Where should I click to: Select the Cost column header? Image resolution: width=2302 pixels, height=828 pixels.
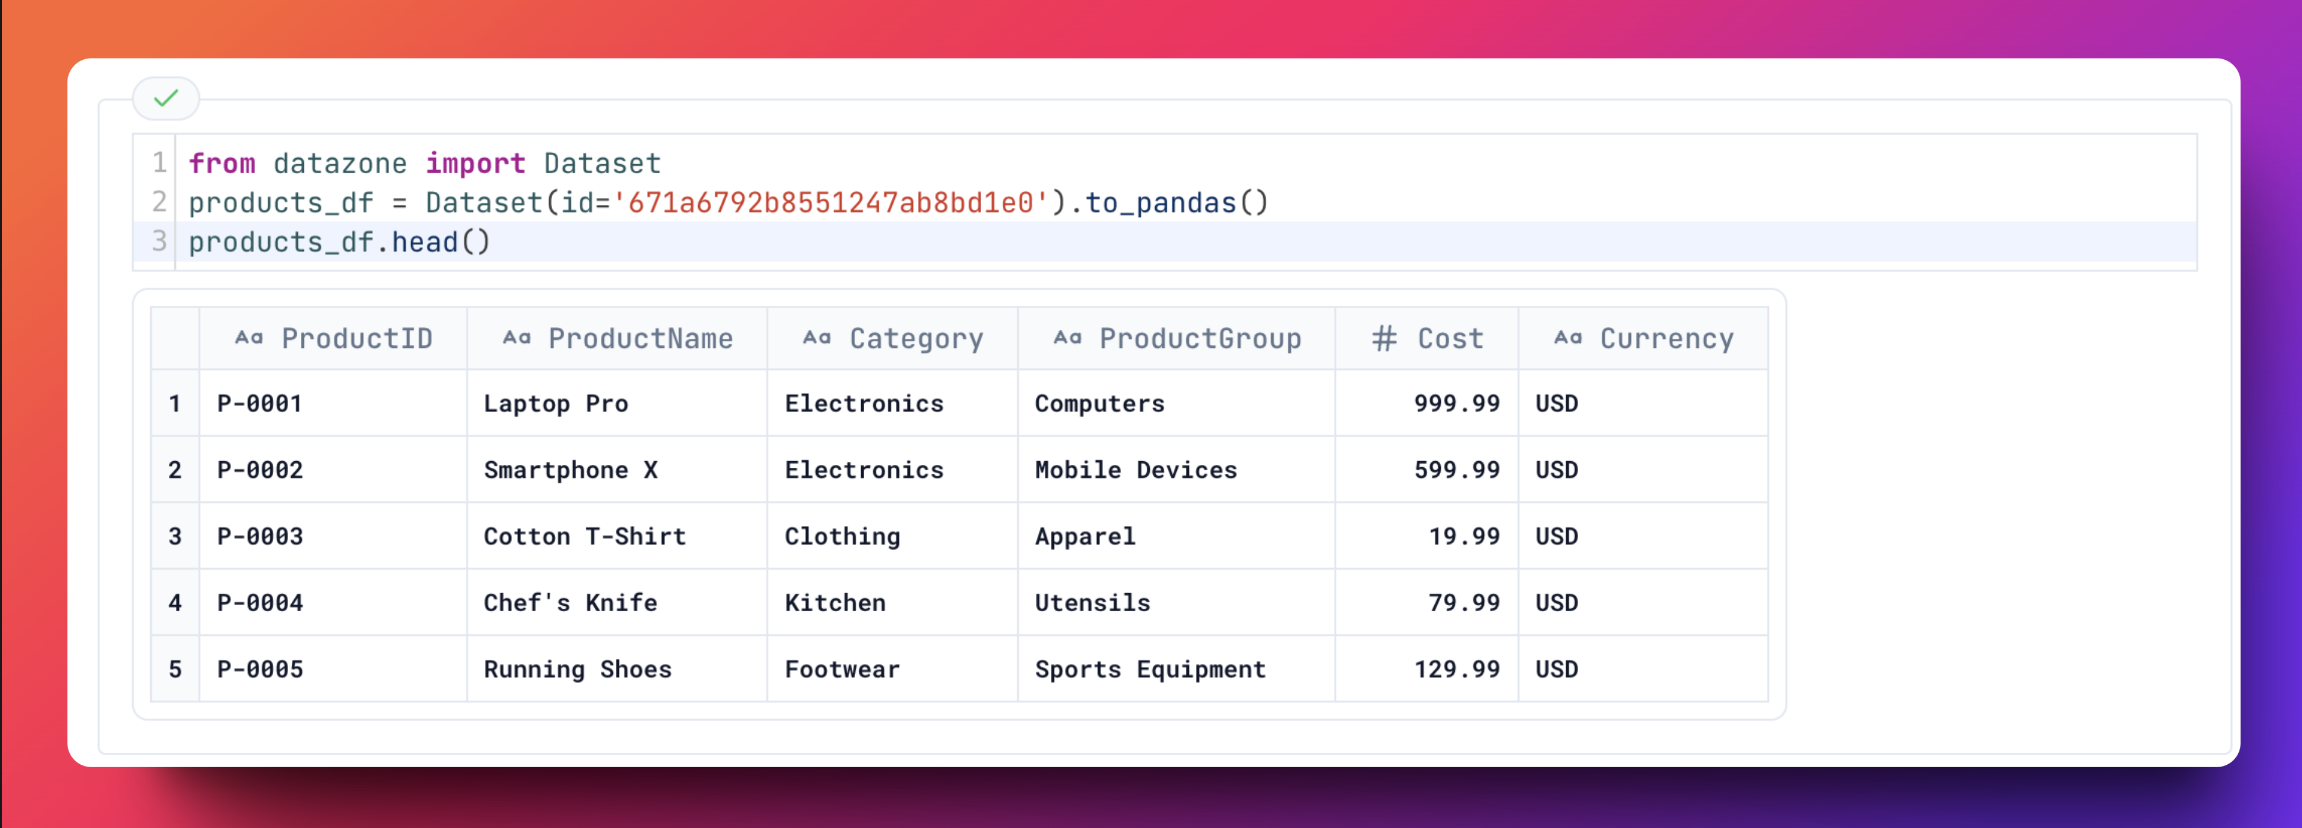pos(1427,339)
